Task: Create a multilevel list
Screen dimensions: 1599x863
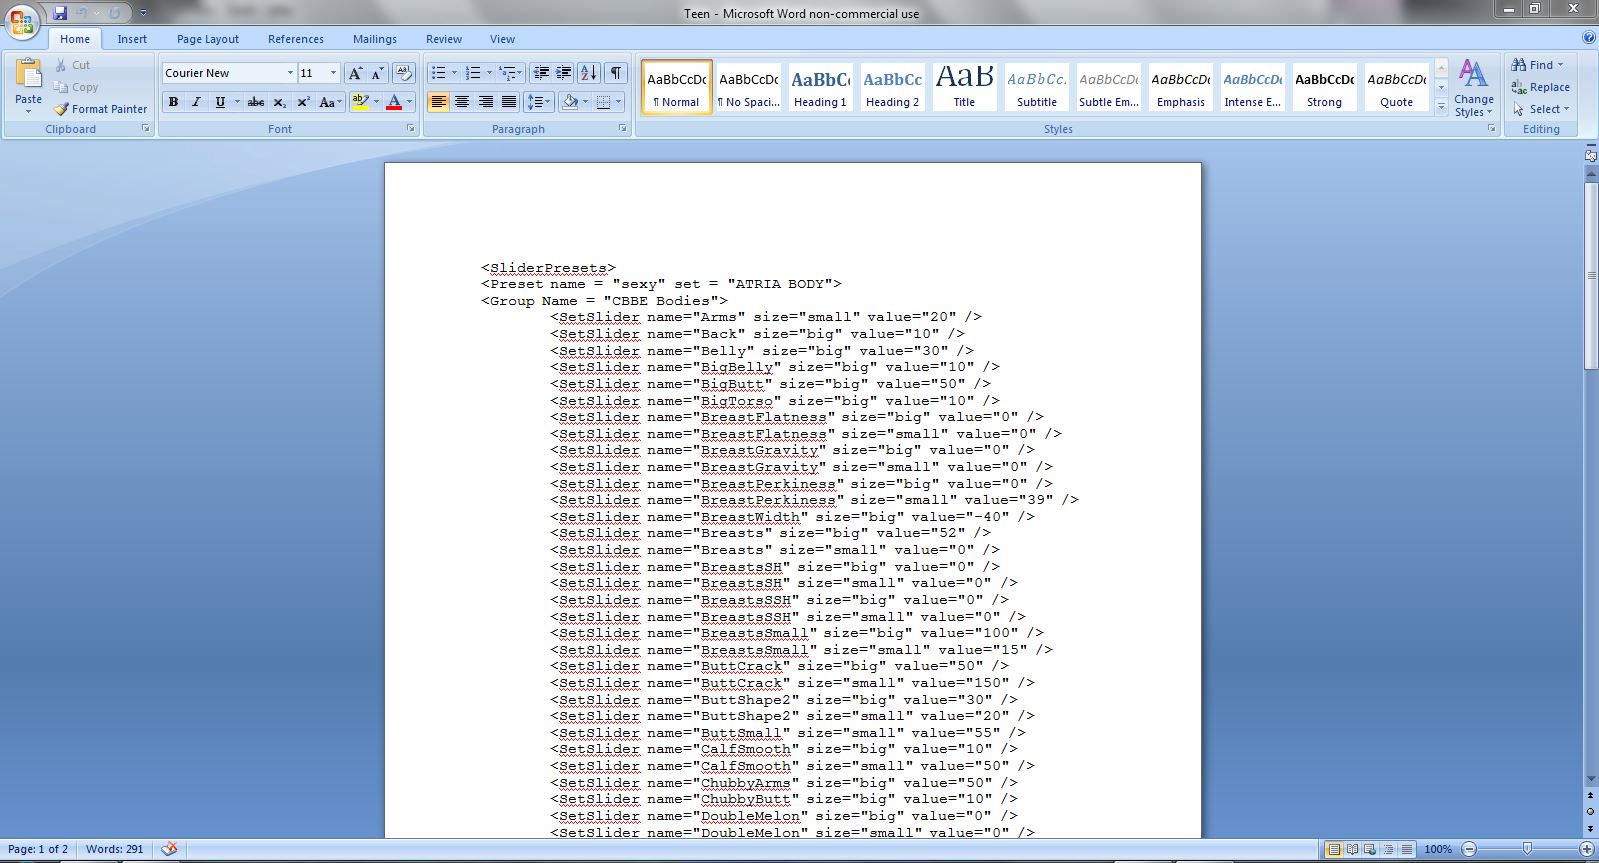Action: pyautogui.click(x=507, y=73)
